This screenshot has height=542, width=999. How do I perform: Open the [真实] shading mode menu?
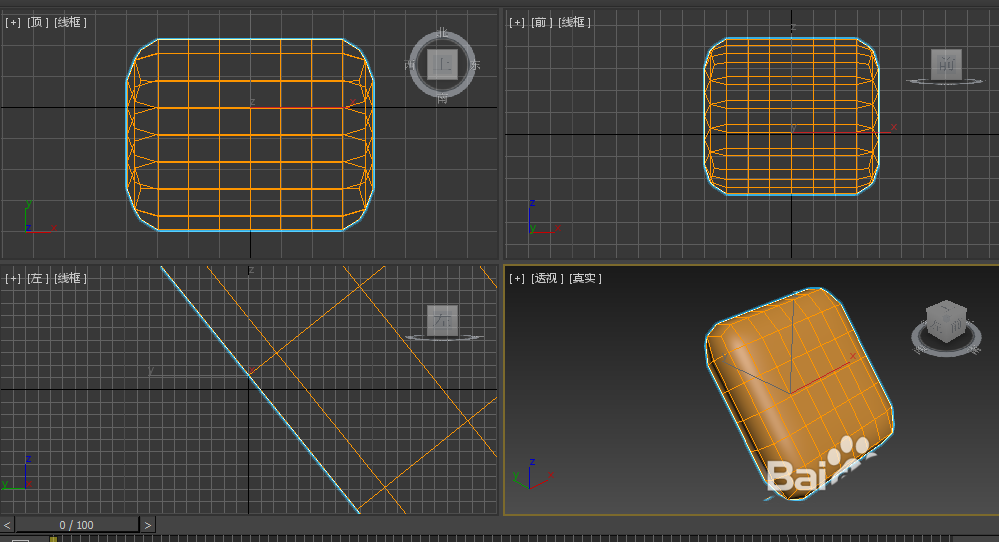pyautogui.click(x=586, y=278)
